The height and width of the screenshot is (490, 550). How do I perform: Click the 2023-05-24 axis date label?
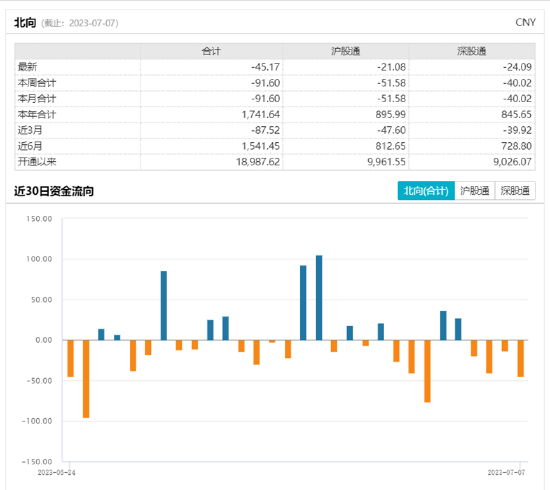[56, 472]
